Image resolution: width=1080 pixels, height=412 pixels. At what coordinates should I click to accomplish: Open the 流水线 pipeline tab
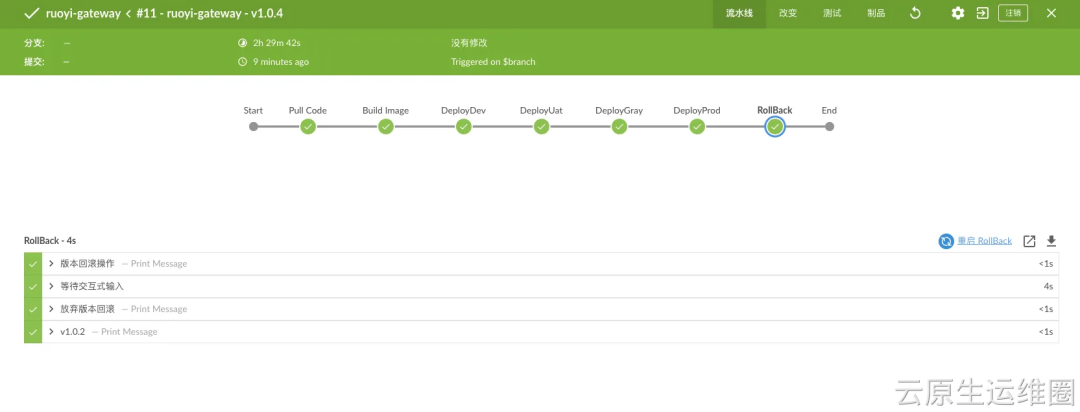tap(740, 13)
